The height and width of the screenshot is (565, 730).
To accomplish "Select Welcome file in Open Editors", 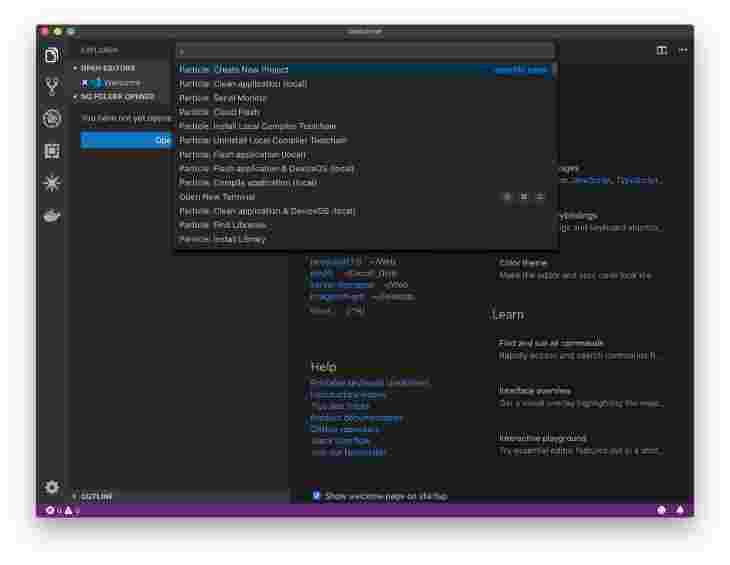I will click(x=122, y=83).
